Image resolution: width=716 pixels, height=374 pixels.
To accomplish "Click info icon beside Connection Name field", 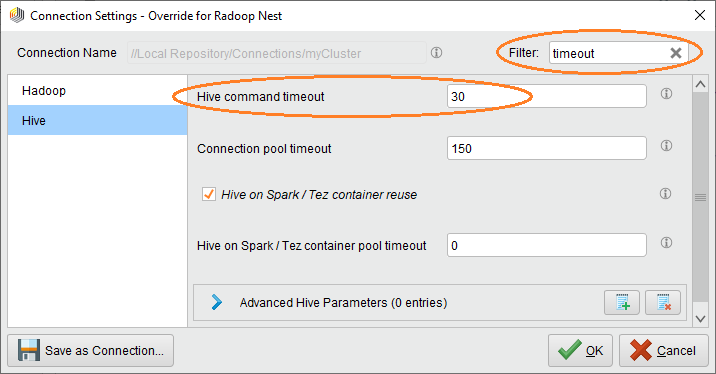I will click(x=437, y=53).
